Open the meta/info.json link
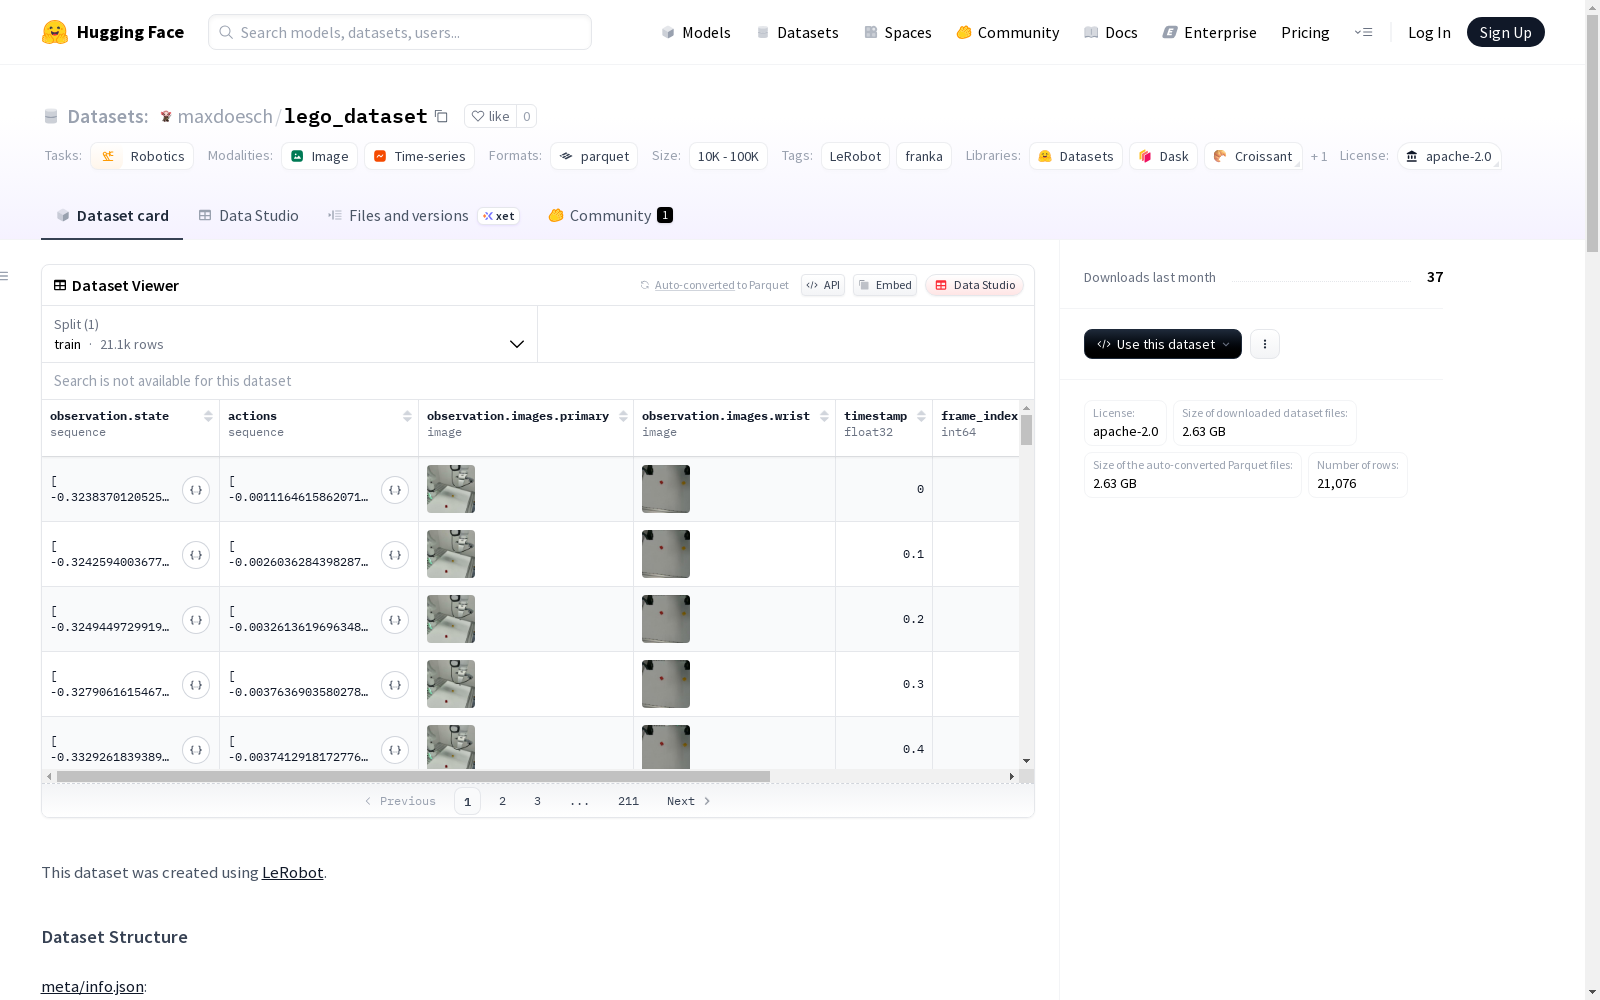This screenshot has width=1600, height=1000. pos(92,986)
